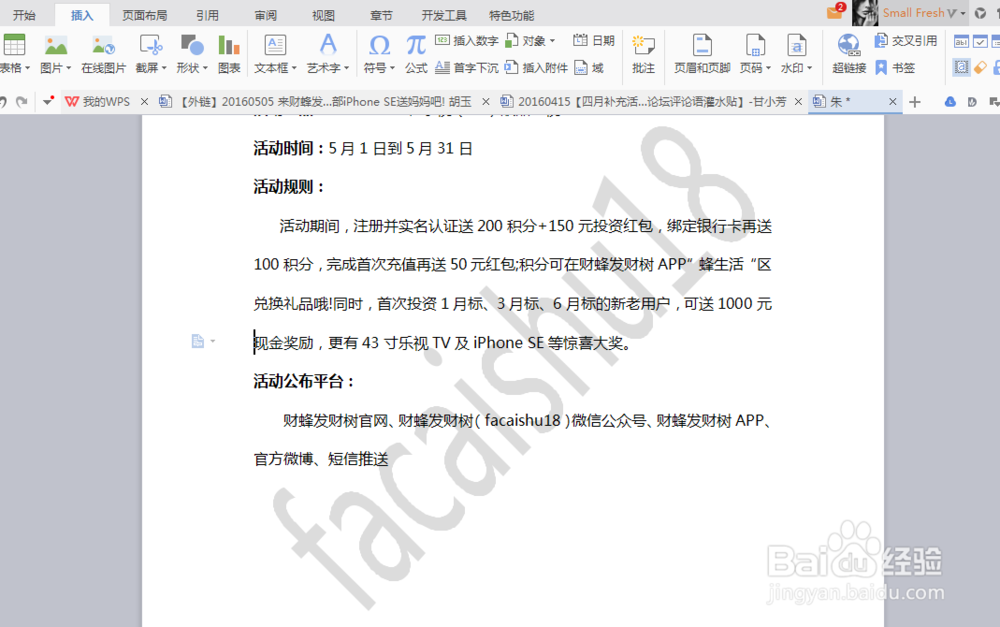The image size is (1000, 627).
Task: Expand the 页码 page number dropdown
Action: tap(768, 68)
